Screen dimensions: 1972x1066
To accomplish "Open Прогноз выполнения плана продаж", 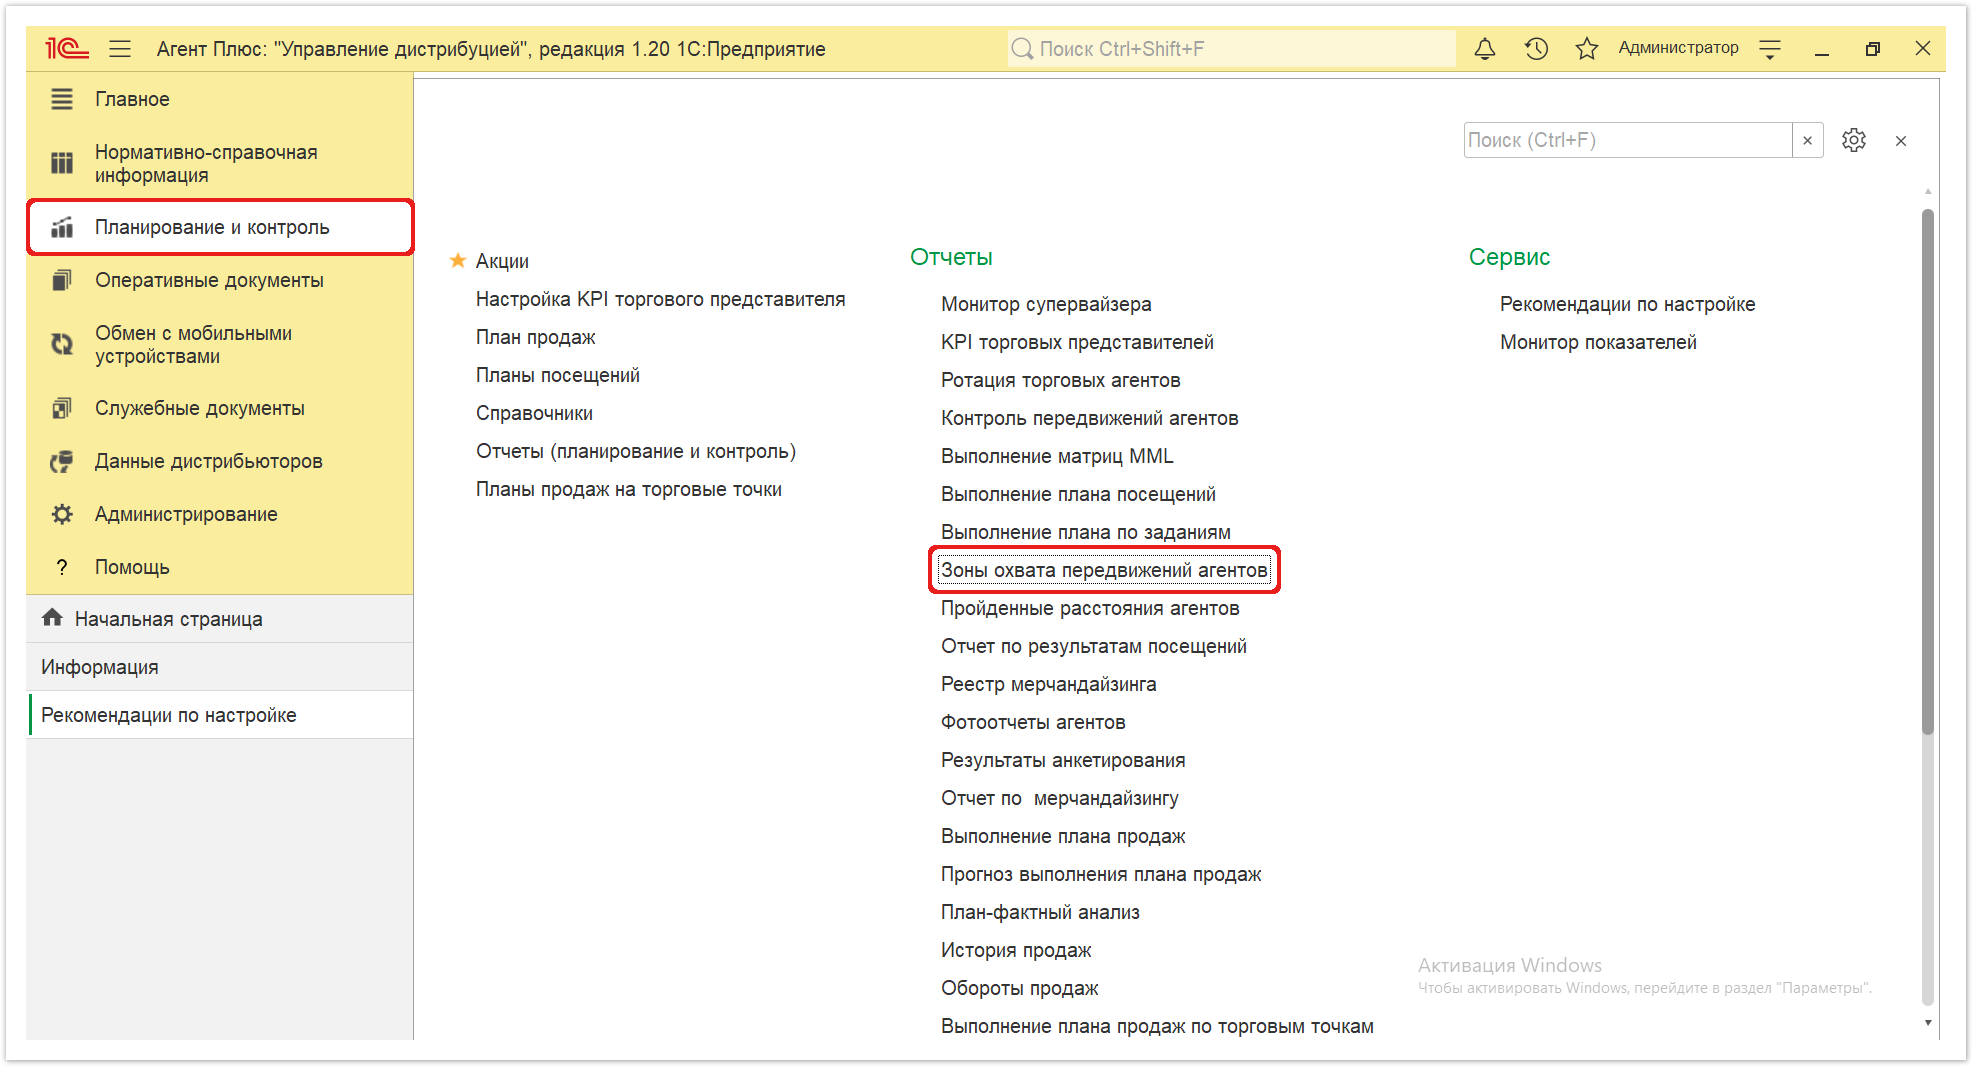I will [x=1101, y=874].
